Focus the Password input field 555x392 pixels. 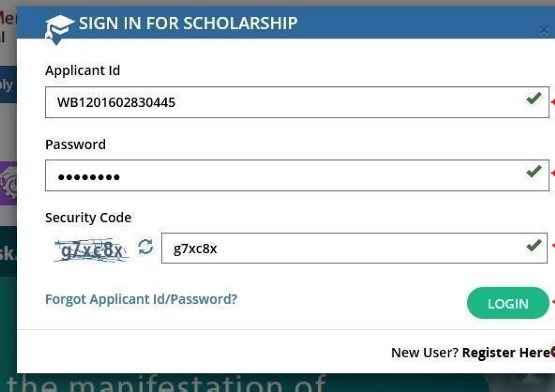pos(297,175)
